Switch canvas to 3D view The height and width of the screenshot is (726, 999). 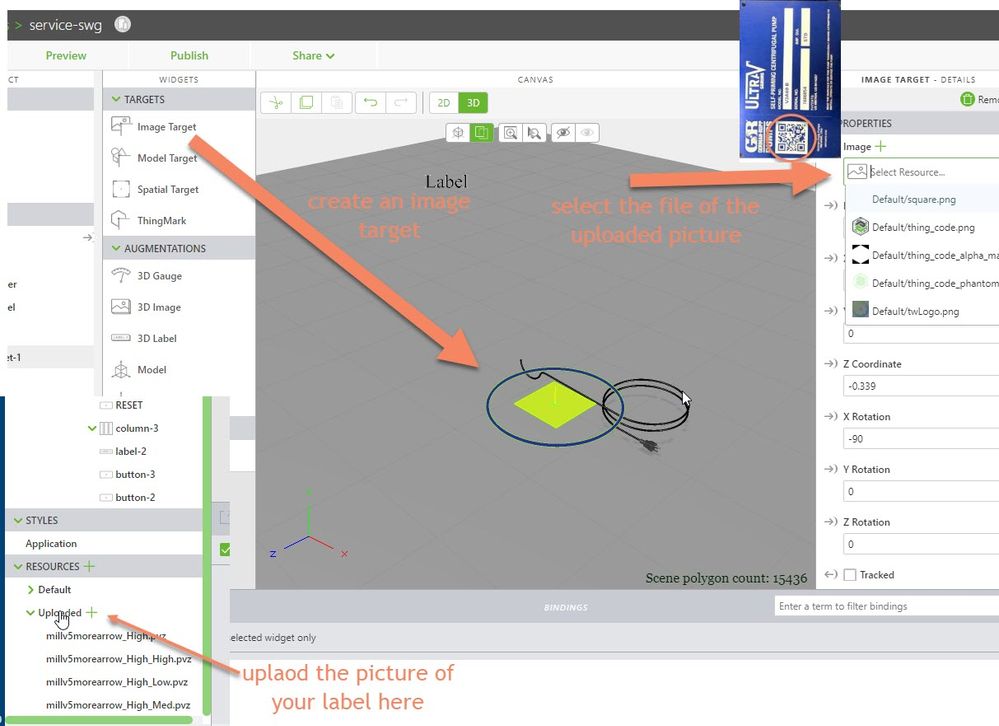473,103
